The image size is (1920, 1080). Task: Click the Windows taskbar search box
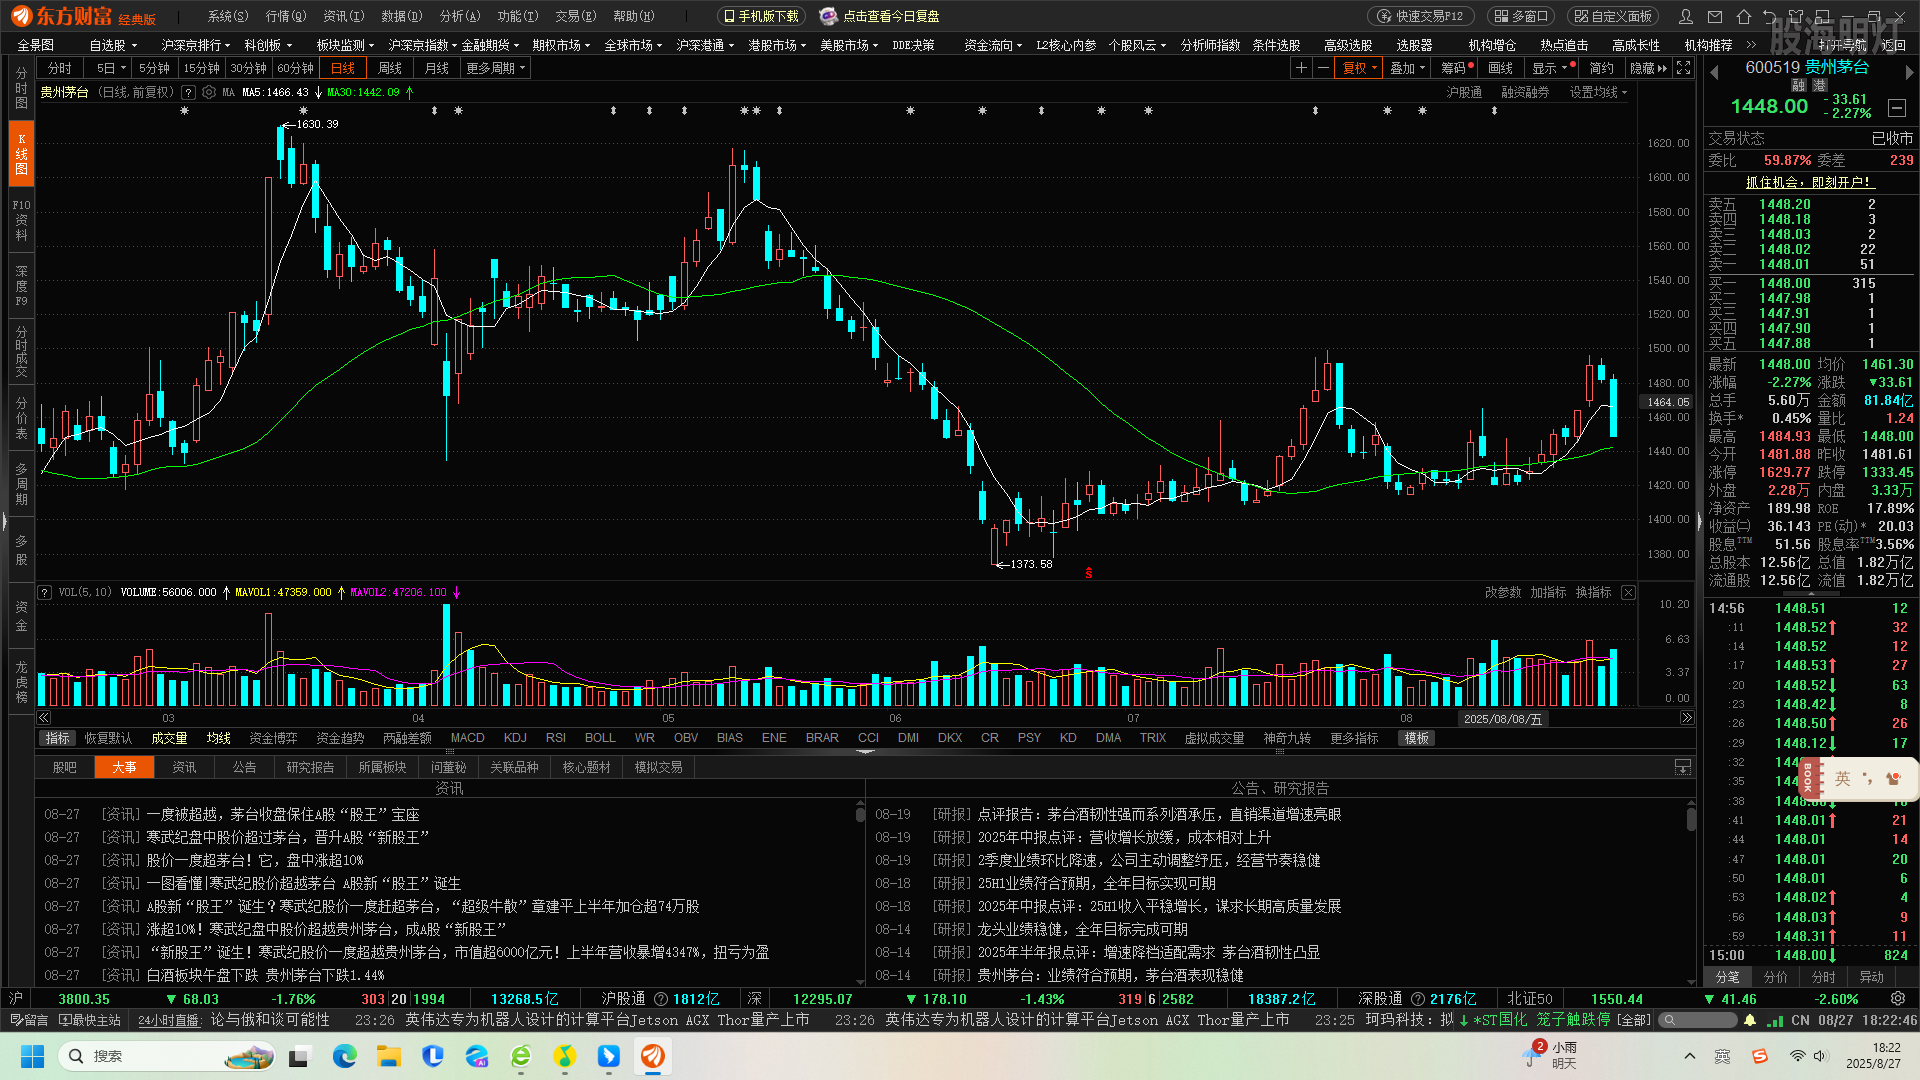coord(168,1056)
